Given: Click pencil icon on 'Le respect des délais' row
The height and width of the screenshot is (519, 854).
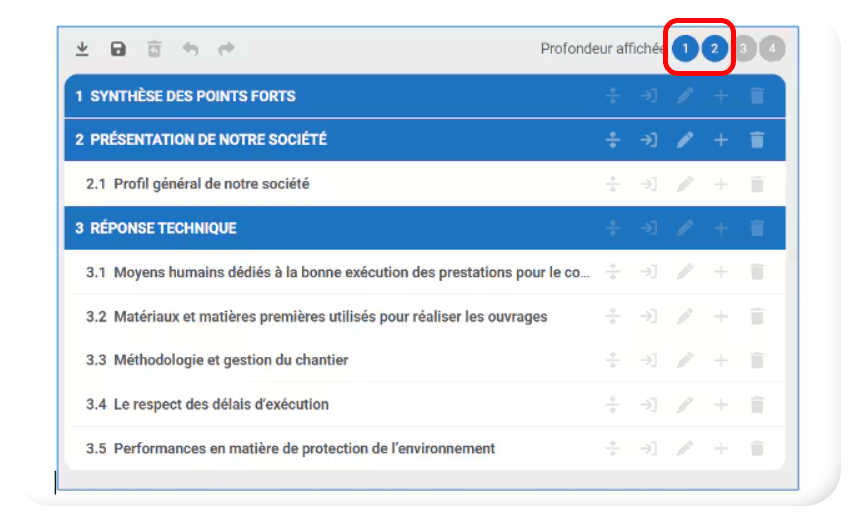Looking at the screenshot, I should tap(685, 405).
